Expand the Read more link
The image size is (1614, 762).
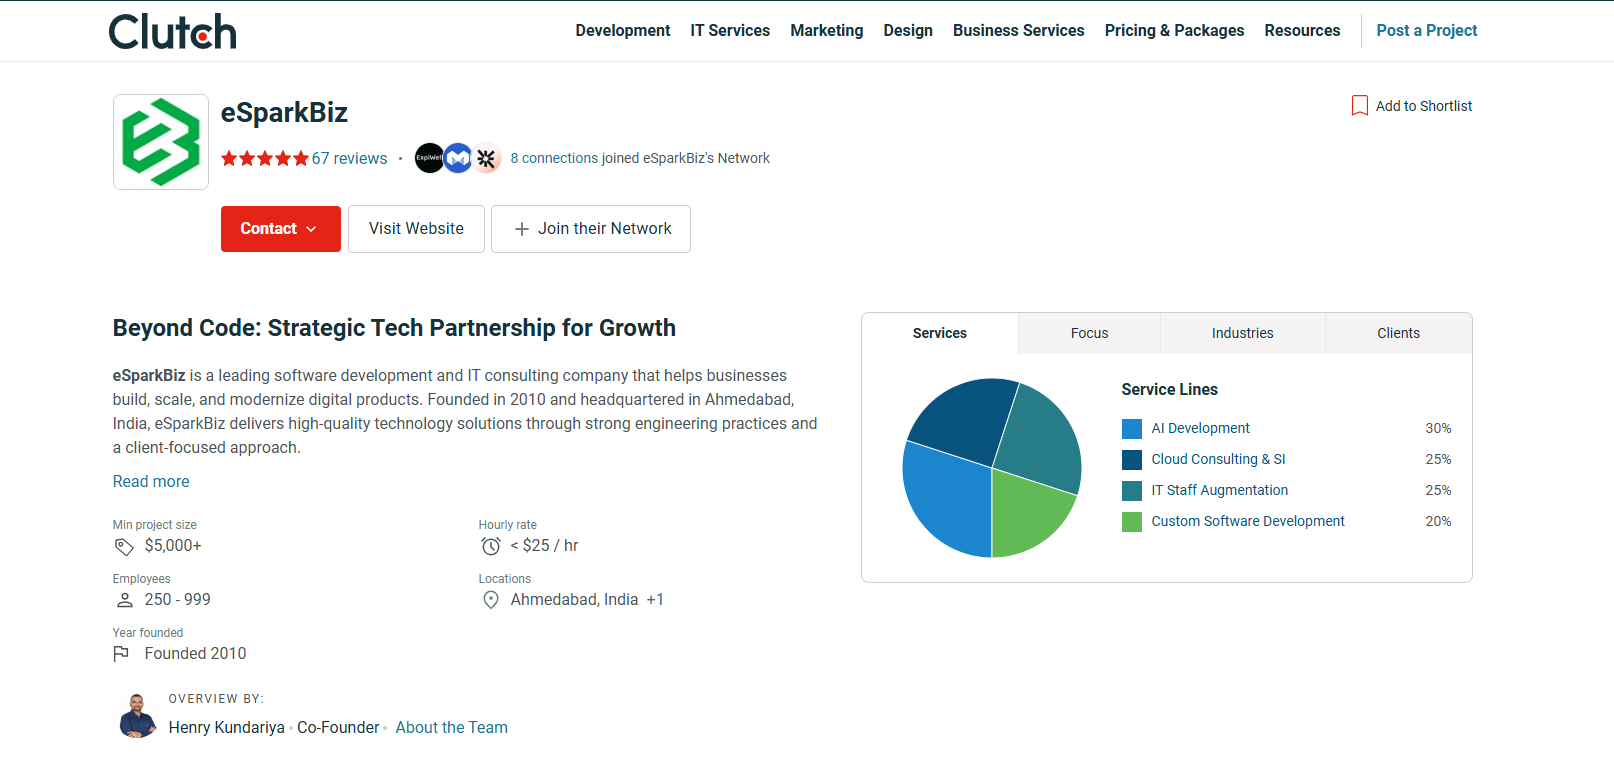(x=151, y=482)
